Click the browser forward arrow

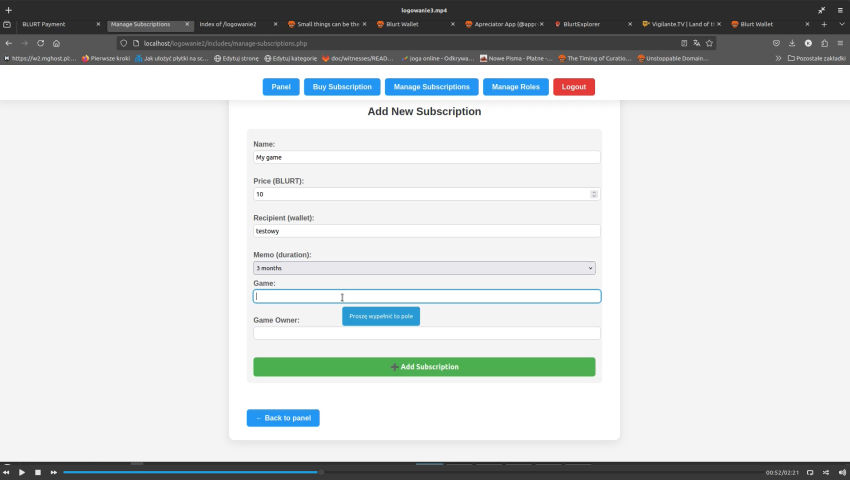pyautogui.click(x=24, y=43)
